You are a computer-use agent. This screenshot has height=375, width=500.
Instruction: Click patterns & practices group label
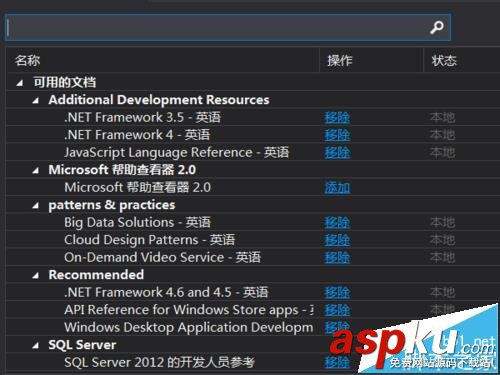112,205
